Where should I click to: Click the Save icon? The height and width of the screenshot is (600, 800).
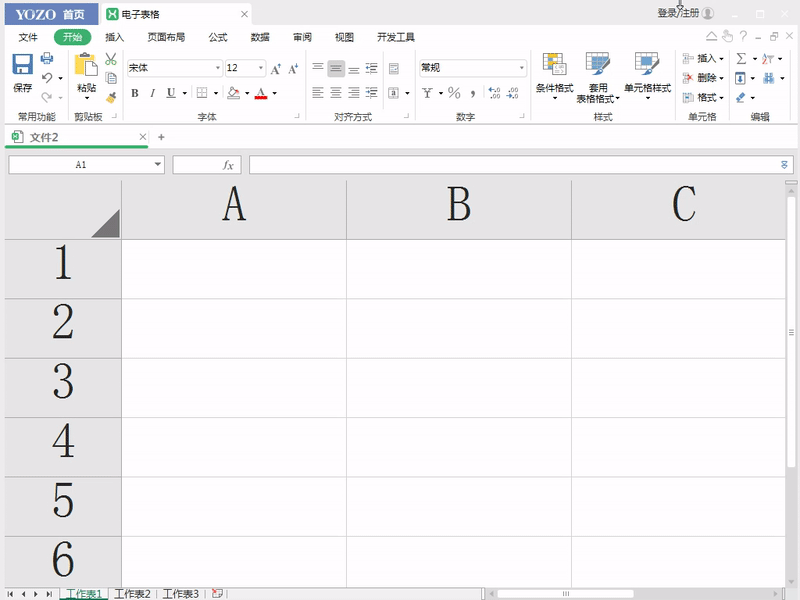(x=22, y=65)
